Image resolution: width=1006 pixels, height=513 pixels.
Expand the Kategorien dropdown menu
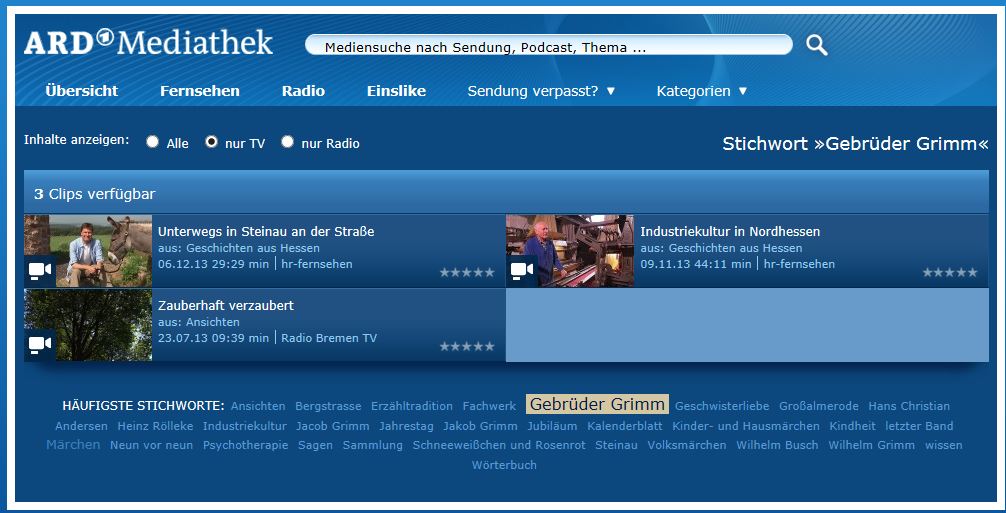click(x=702, y=91)
